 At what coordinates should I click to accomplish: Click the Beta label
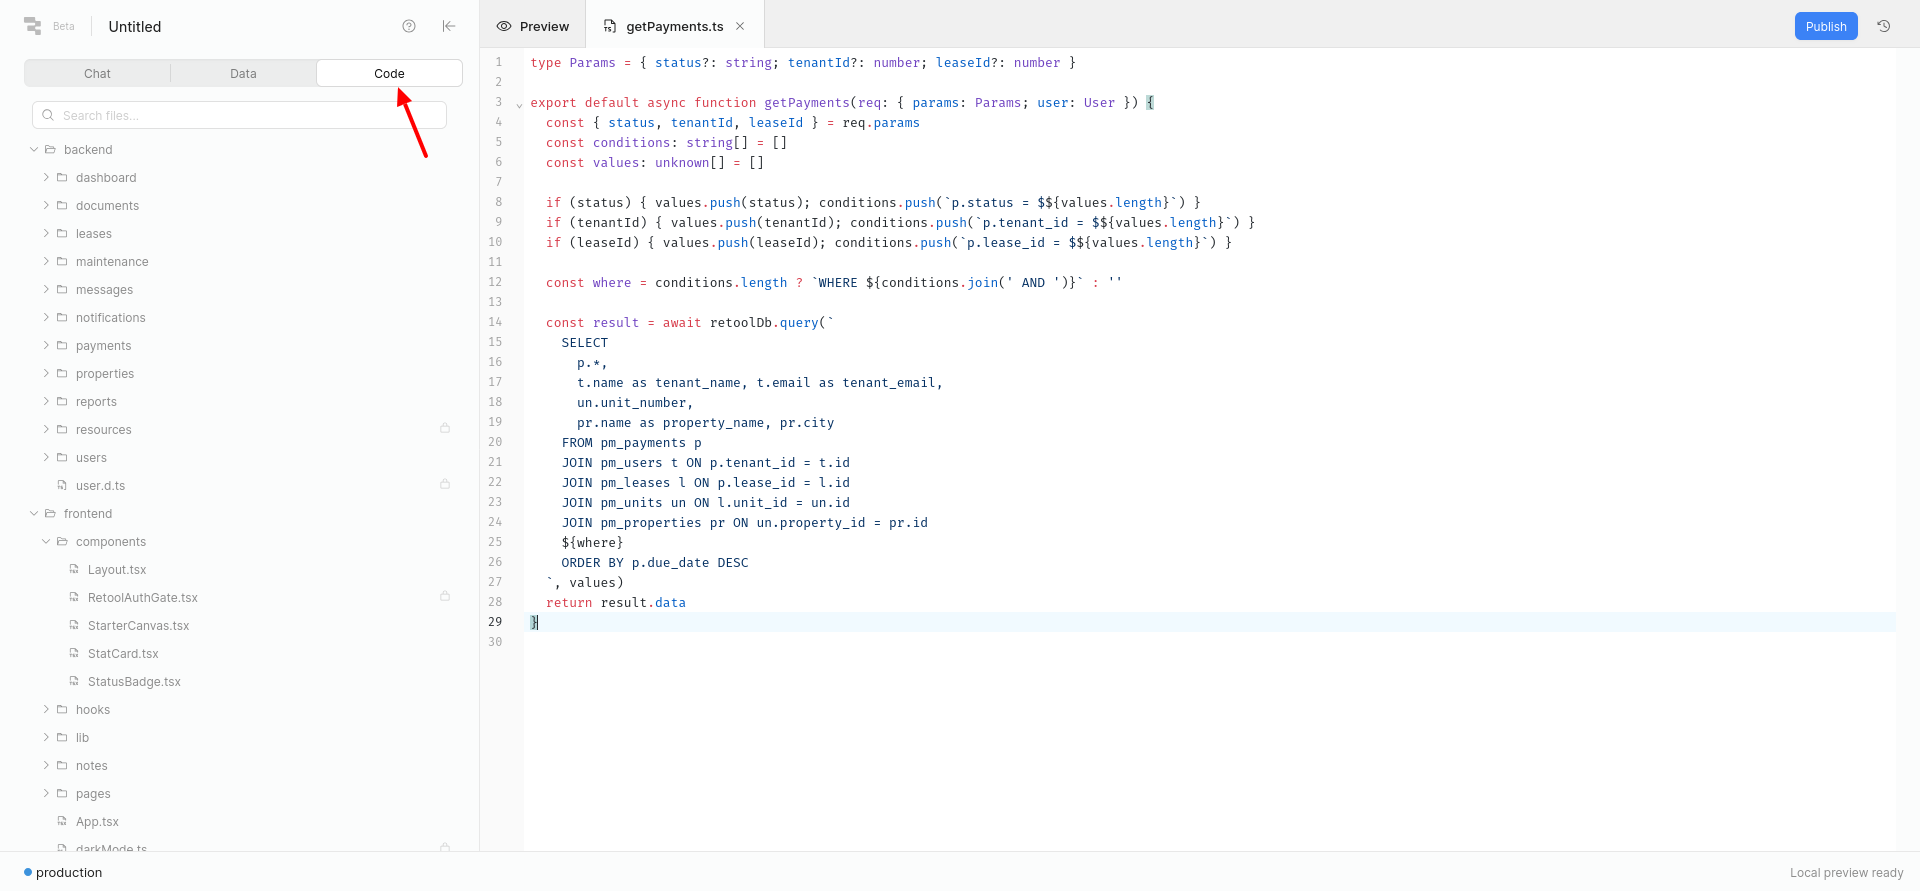(x=64, y=27)
